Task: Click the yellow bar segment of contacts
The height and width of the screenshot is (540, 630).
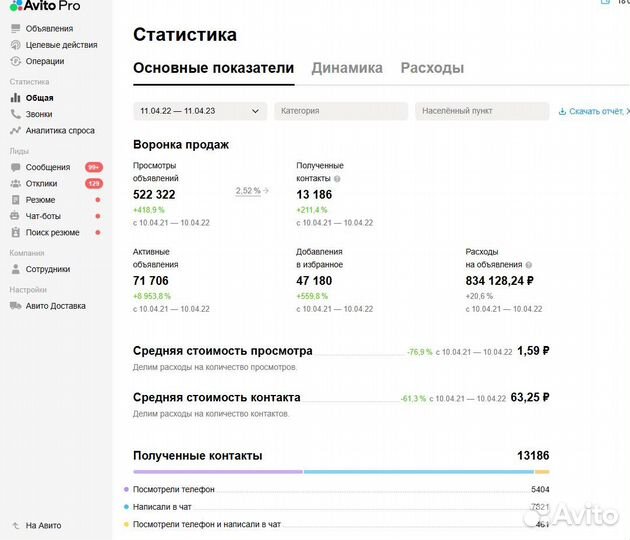Action: (x=542, y=472)
